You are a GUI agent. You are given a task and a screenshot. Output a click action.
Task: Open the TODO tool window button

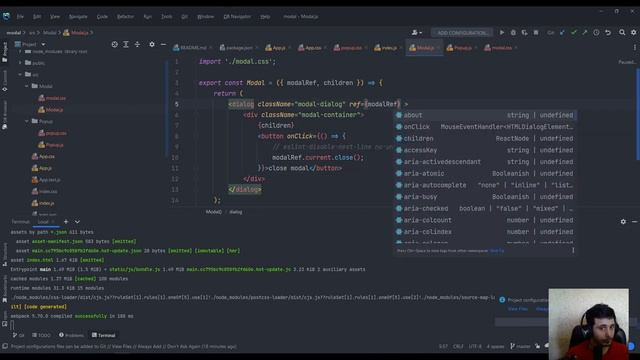[41, 335]
